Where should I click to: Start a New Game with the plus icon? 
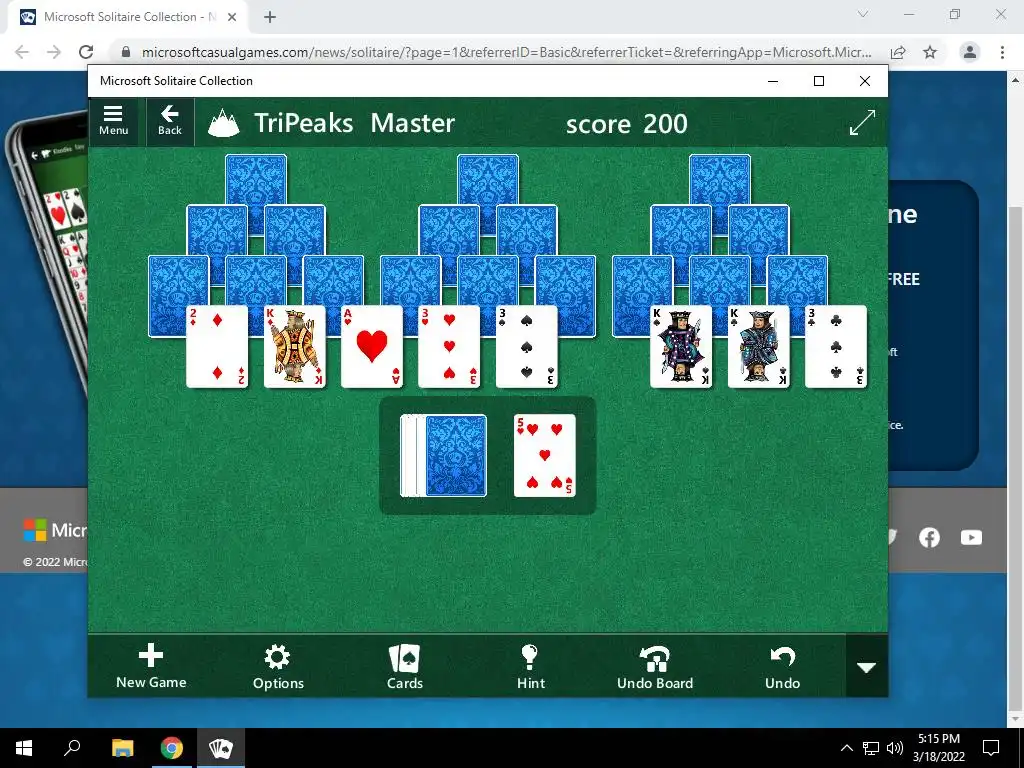tap(151, 666)
